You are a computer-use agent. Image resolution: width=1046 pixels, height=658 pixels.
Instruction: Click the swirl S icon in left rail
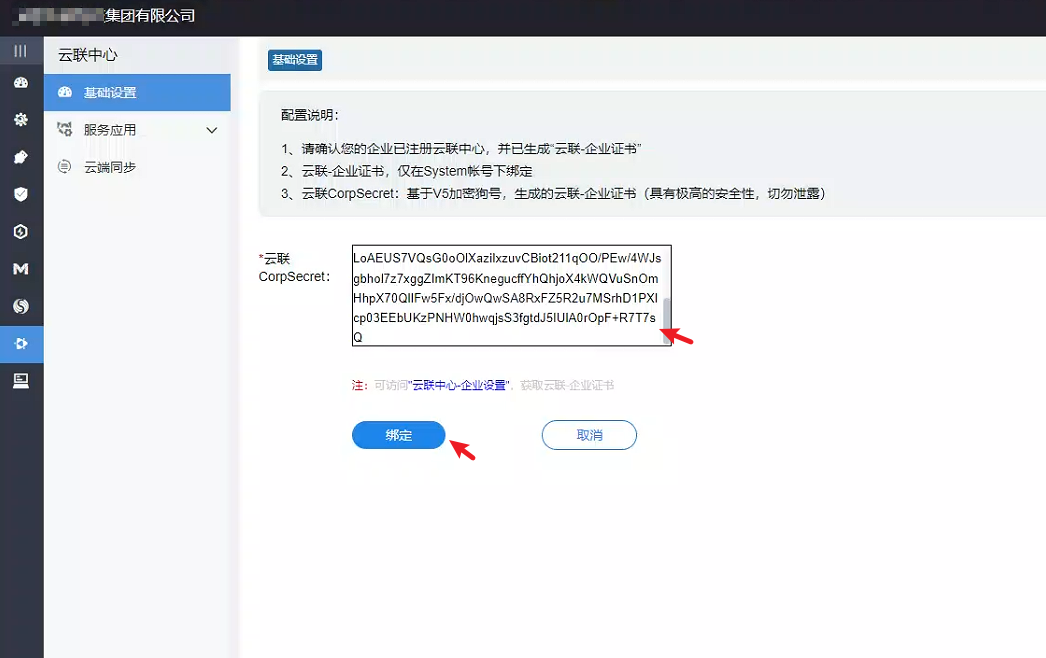(x=21, y=306)
